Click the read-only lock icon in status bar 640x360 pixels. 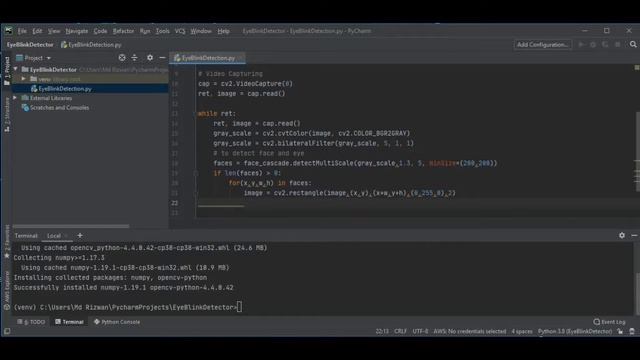point(620,331)
